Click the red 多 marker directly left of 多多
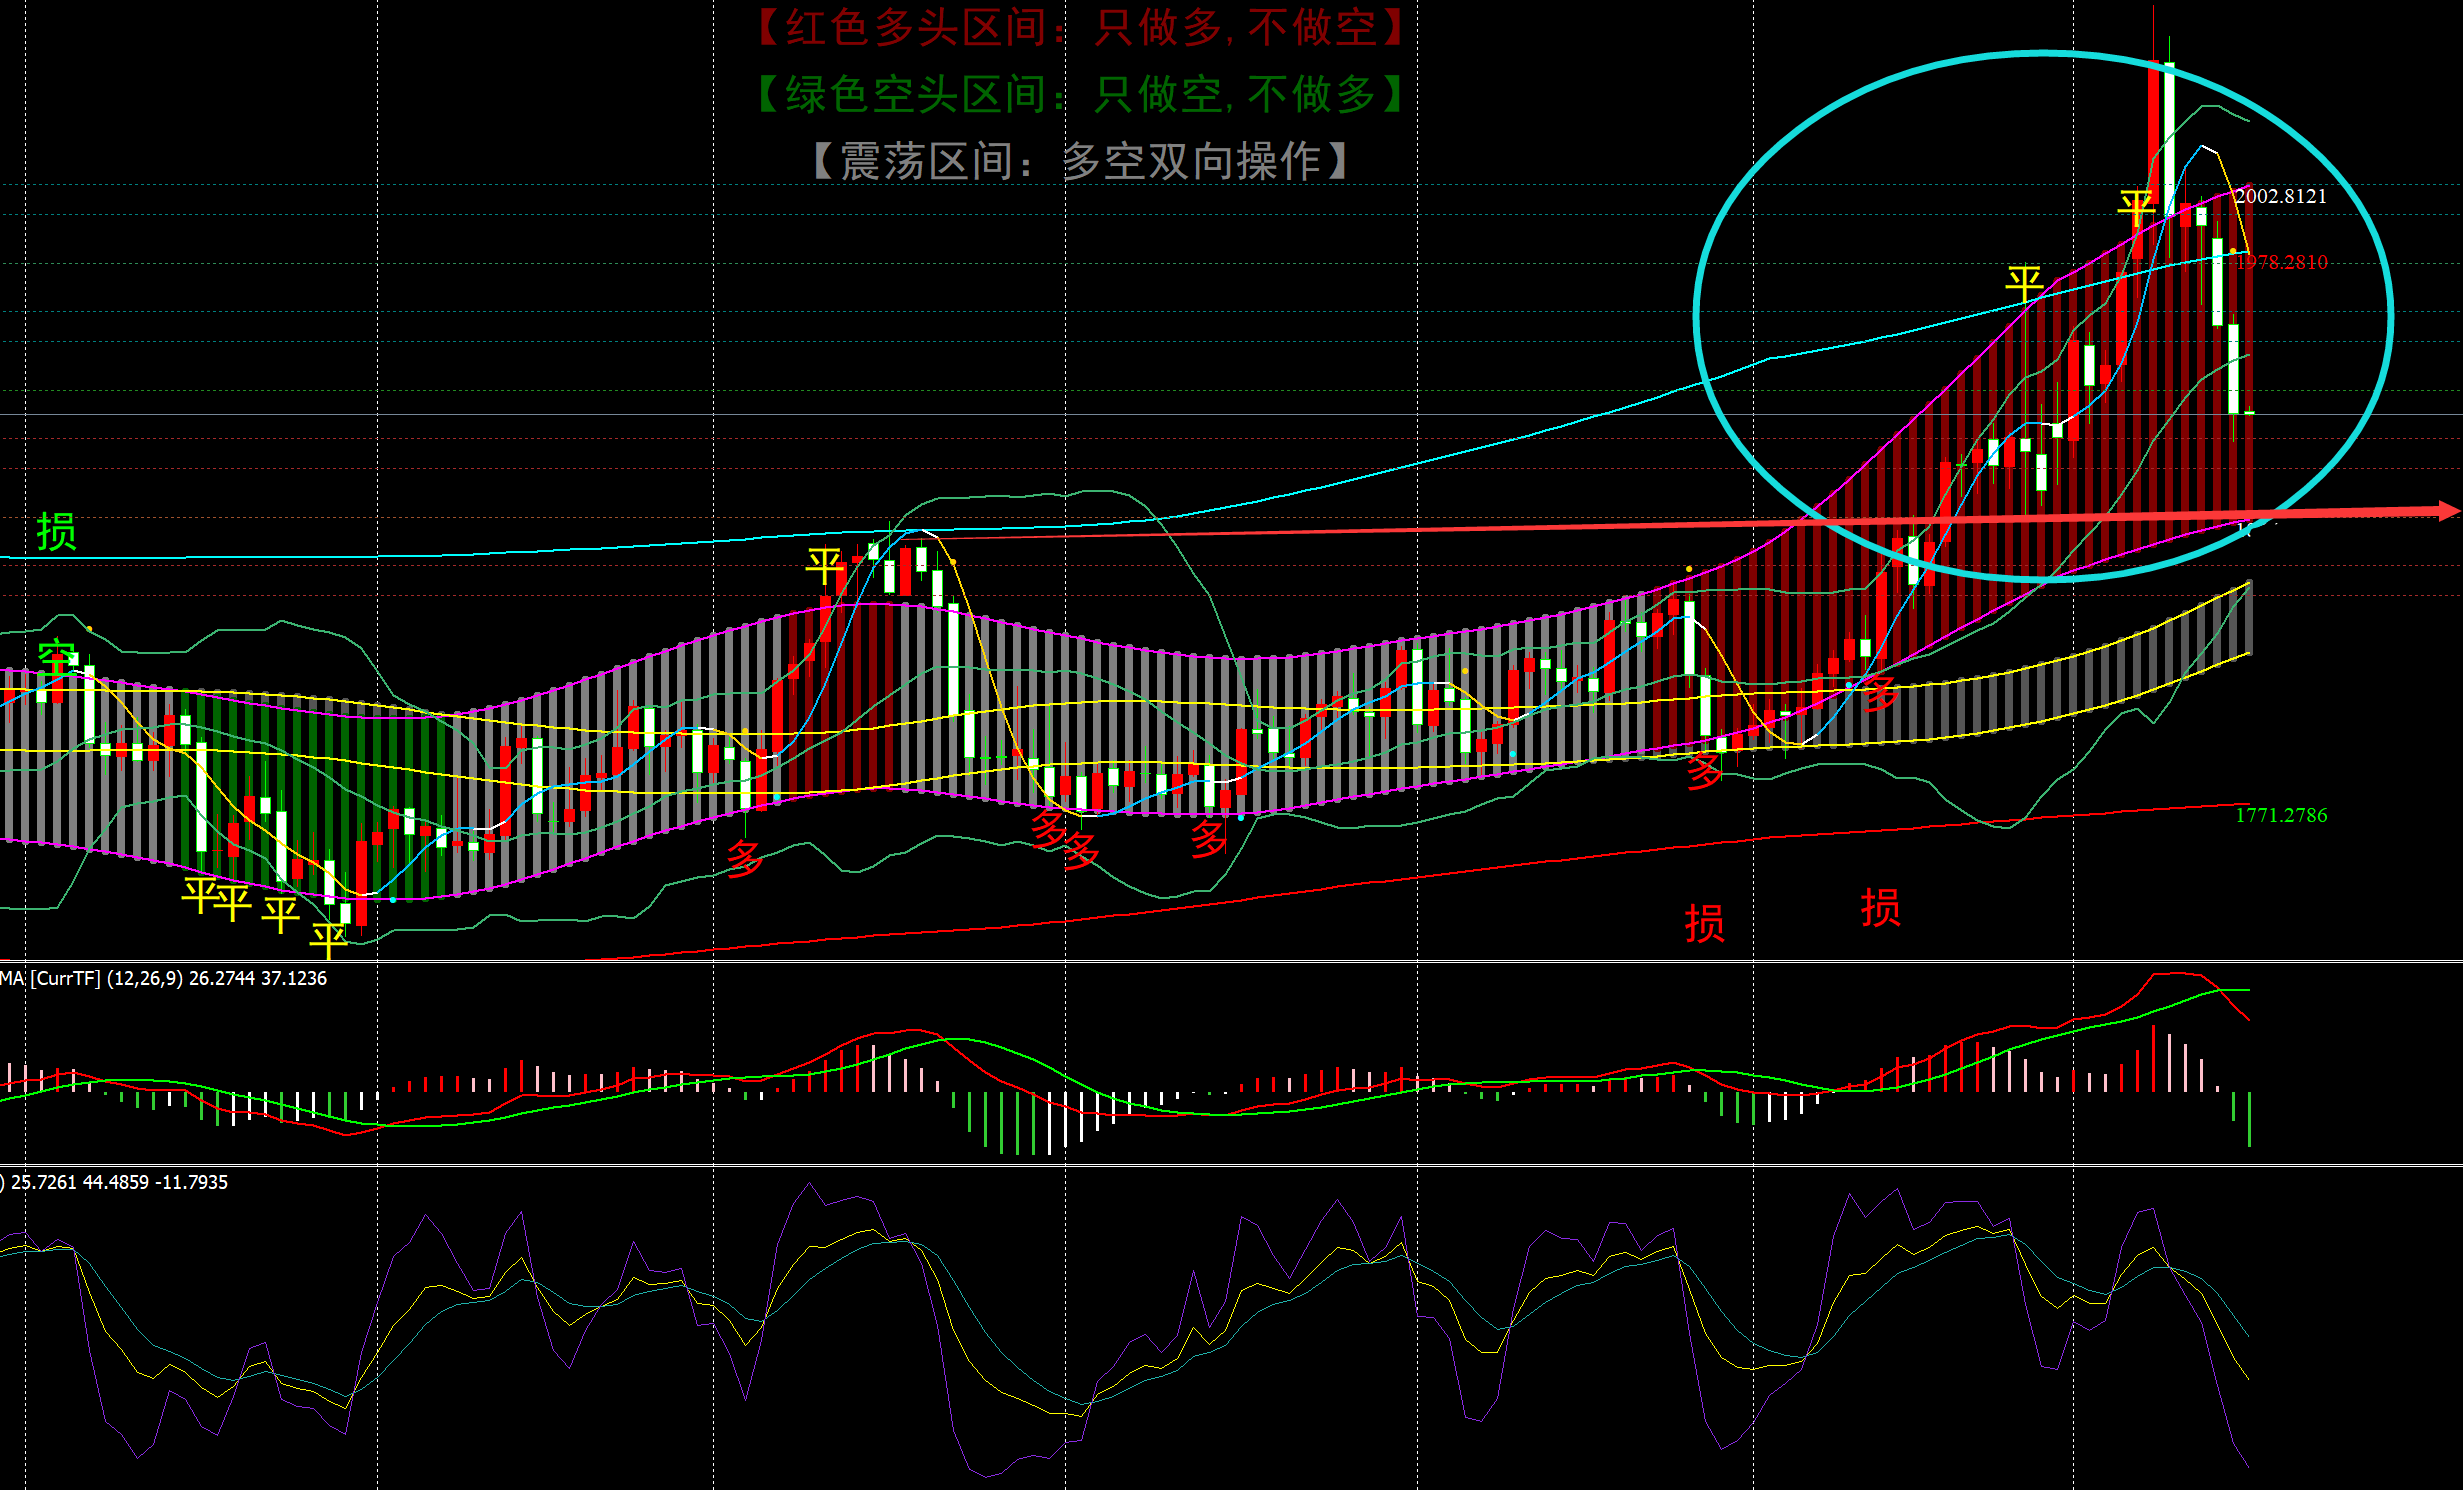2463x1490 pixels. (x=744, y=858)
